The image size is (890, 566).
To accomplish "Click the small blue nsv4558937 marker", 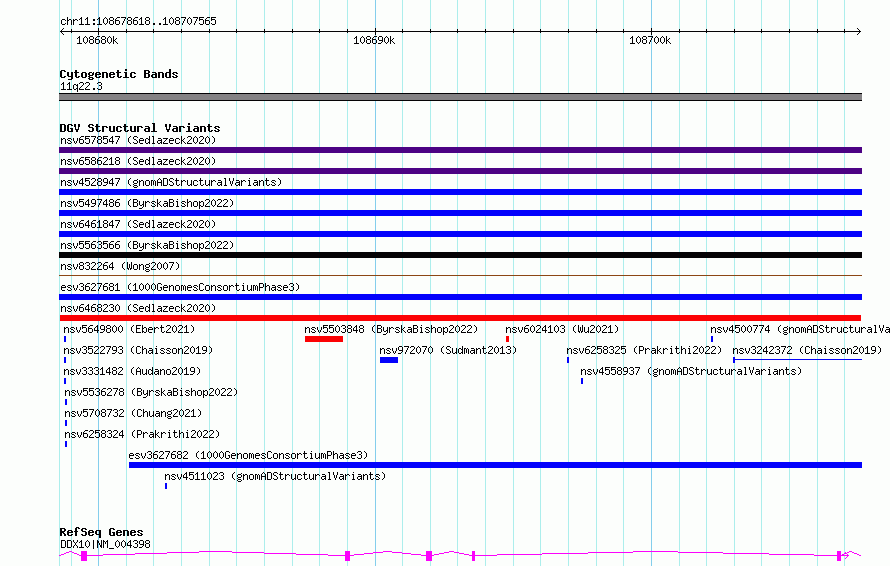I will 582,381.
